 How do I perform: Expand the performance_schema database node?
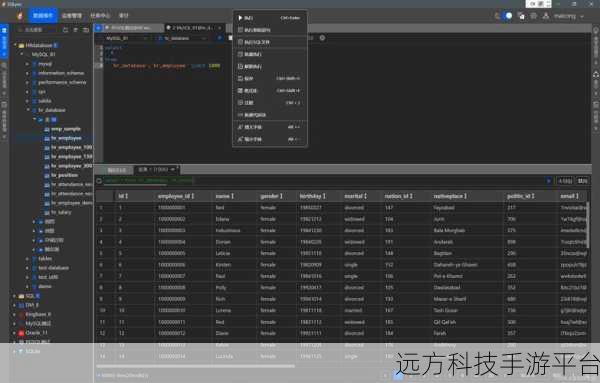(x=28, y=82)
